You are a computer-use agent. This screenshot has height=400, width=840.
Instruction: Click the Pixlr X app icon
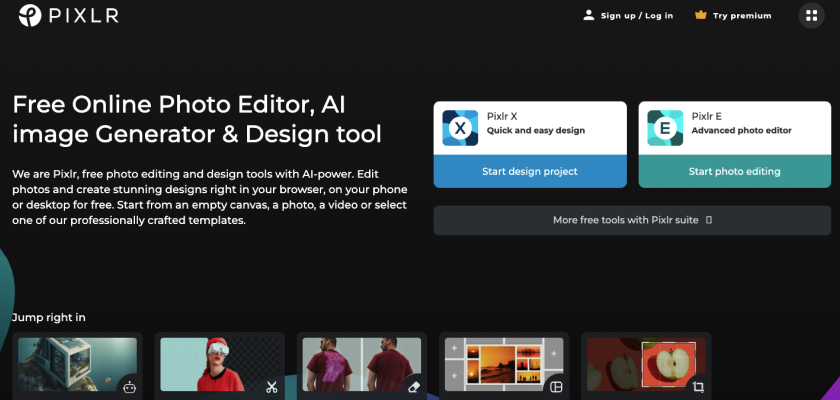(x=460, y=129)
